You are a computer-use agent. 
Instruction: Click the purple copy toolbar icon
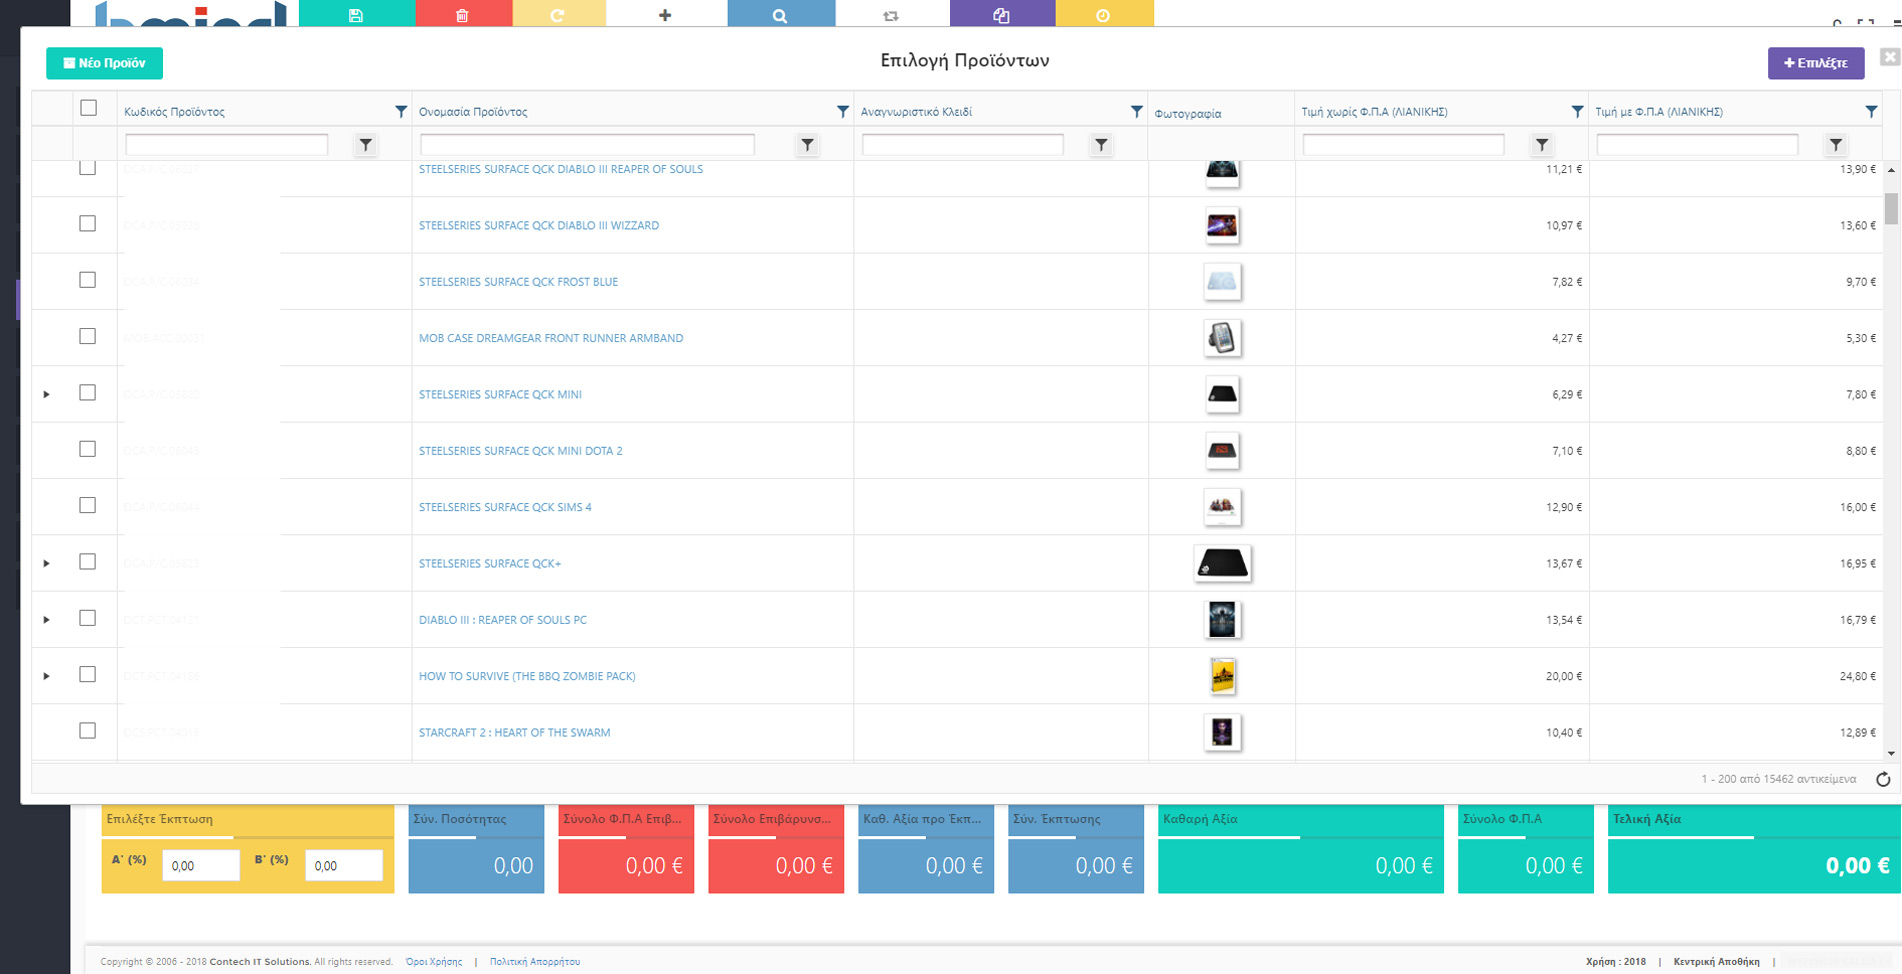tap(1001, 14)
